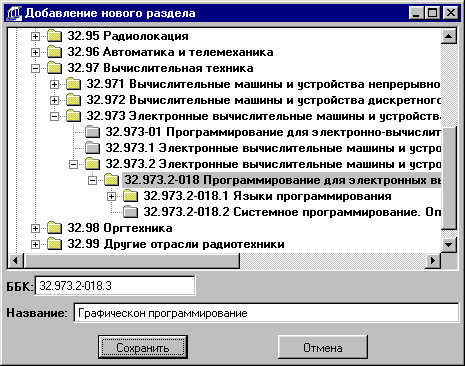Viewport: 465px width, 366px height.
Task: Click the folder icon of 32.98 Оргтехника
Action: 54,228
